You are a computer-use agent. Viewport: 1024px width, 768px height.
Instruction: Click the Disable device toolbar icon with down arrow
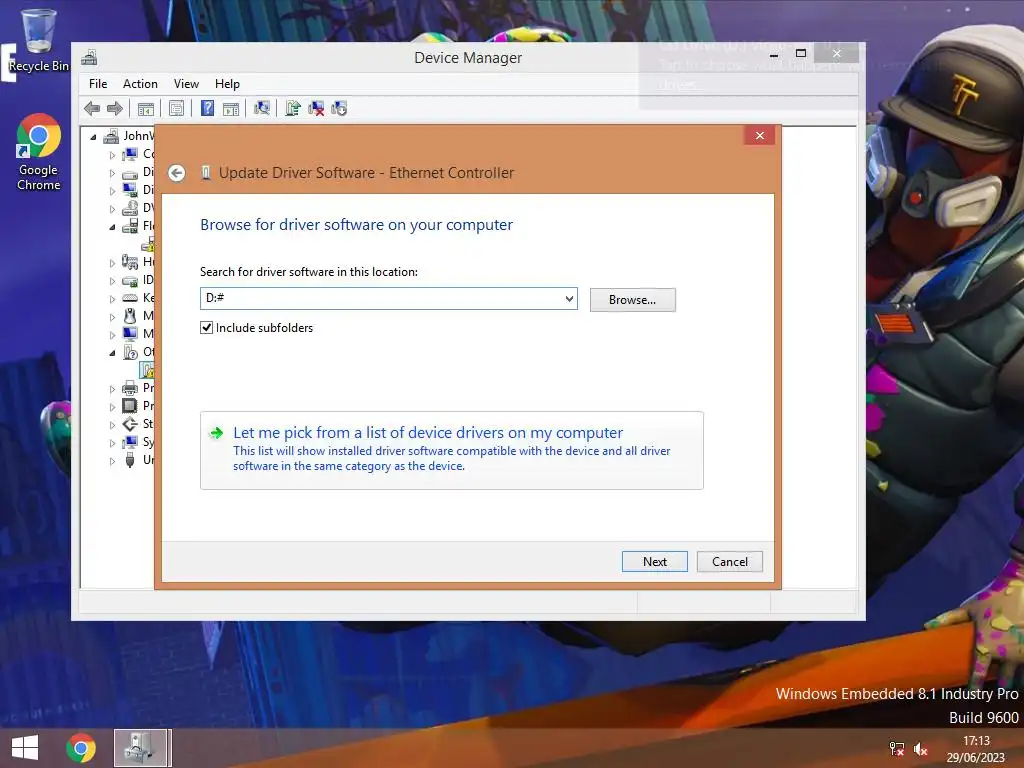[339, 108]
